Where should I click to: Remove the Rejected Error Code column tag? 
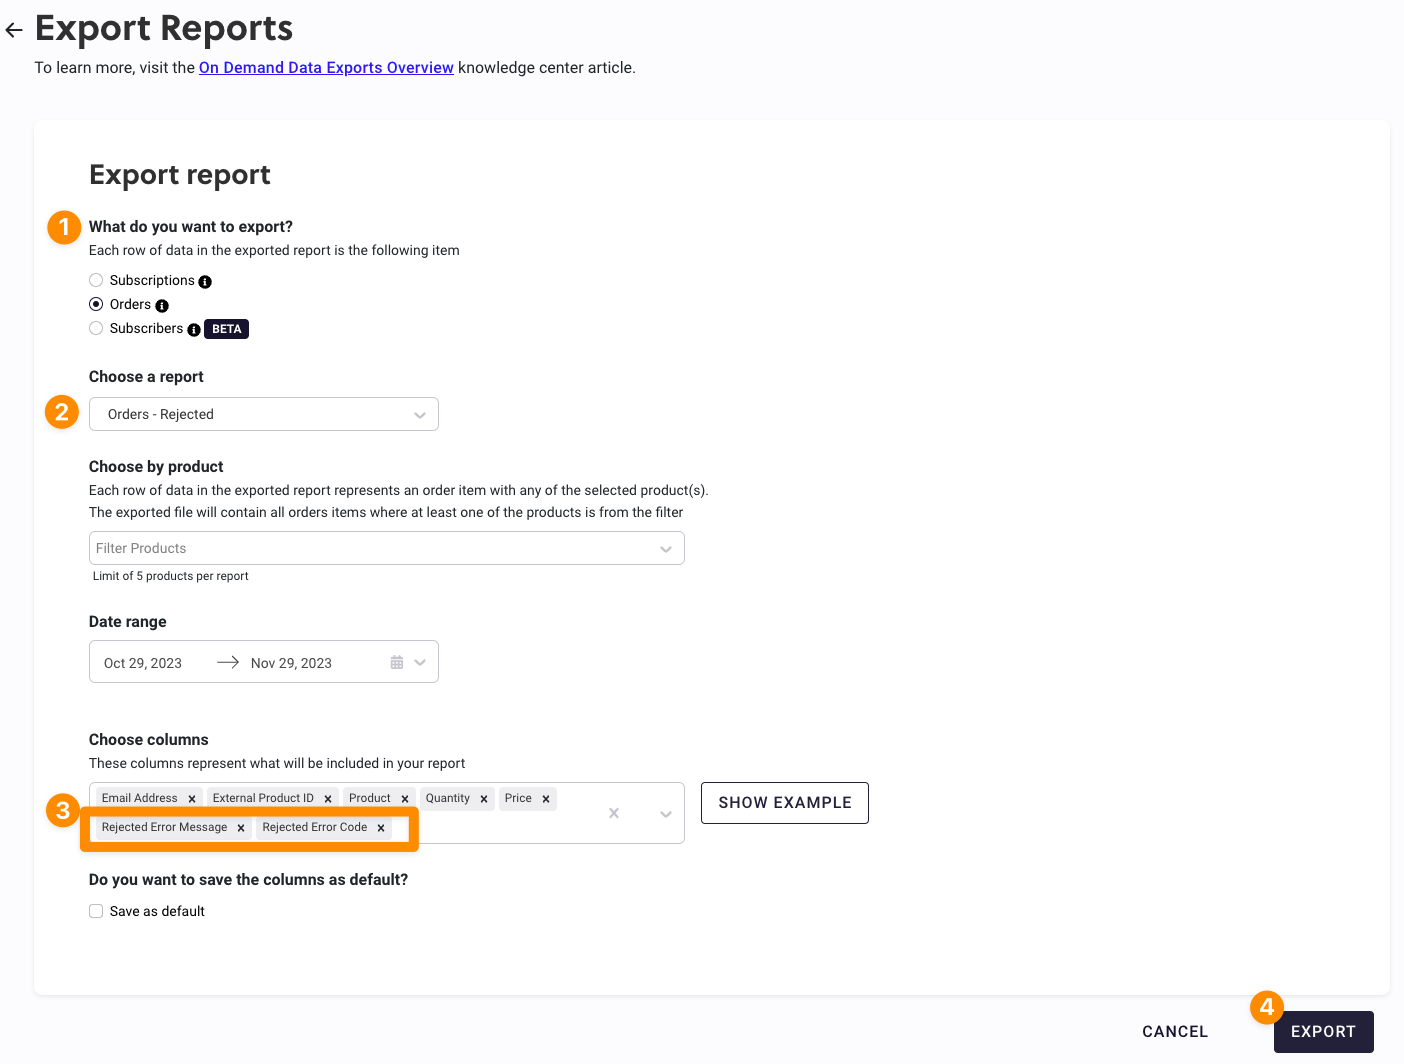[x=381, y=828]
